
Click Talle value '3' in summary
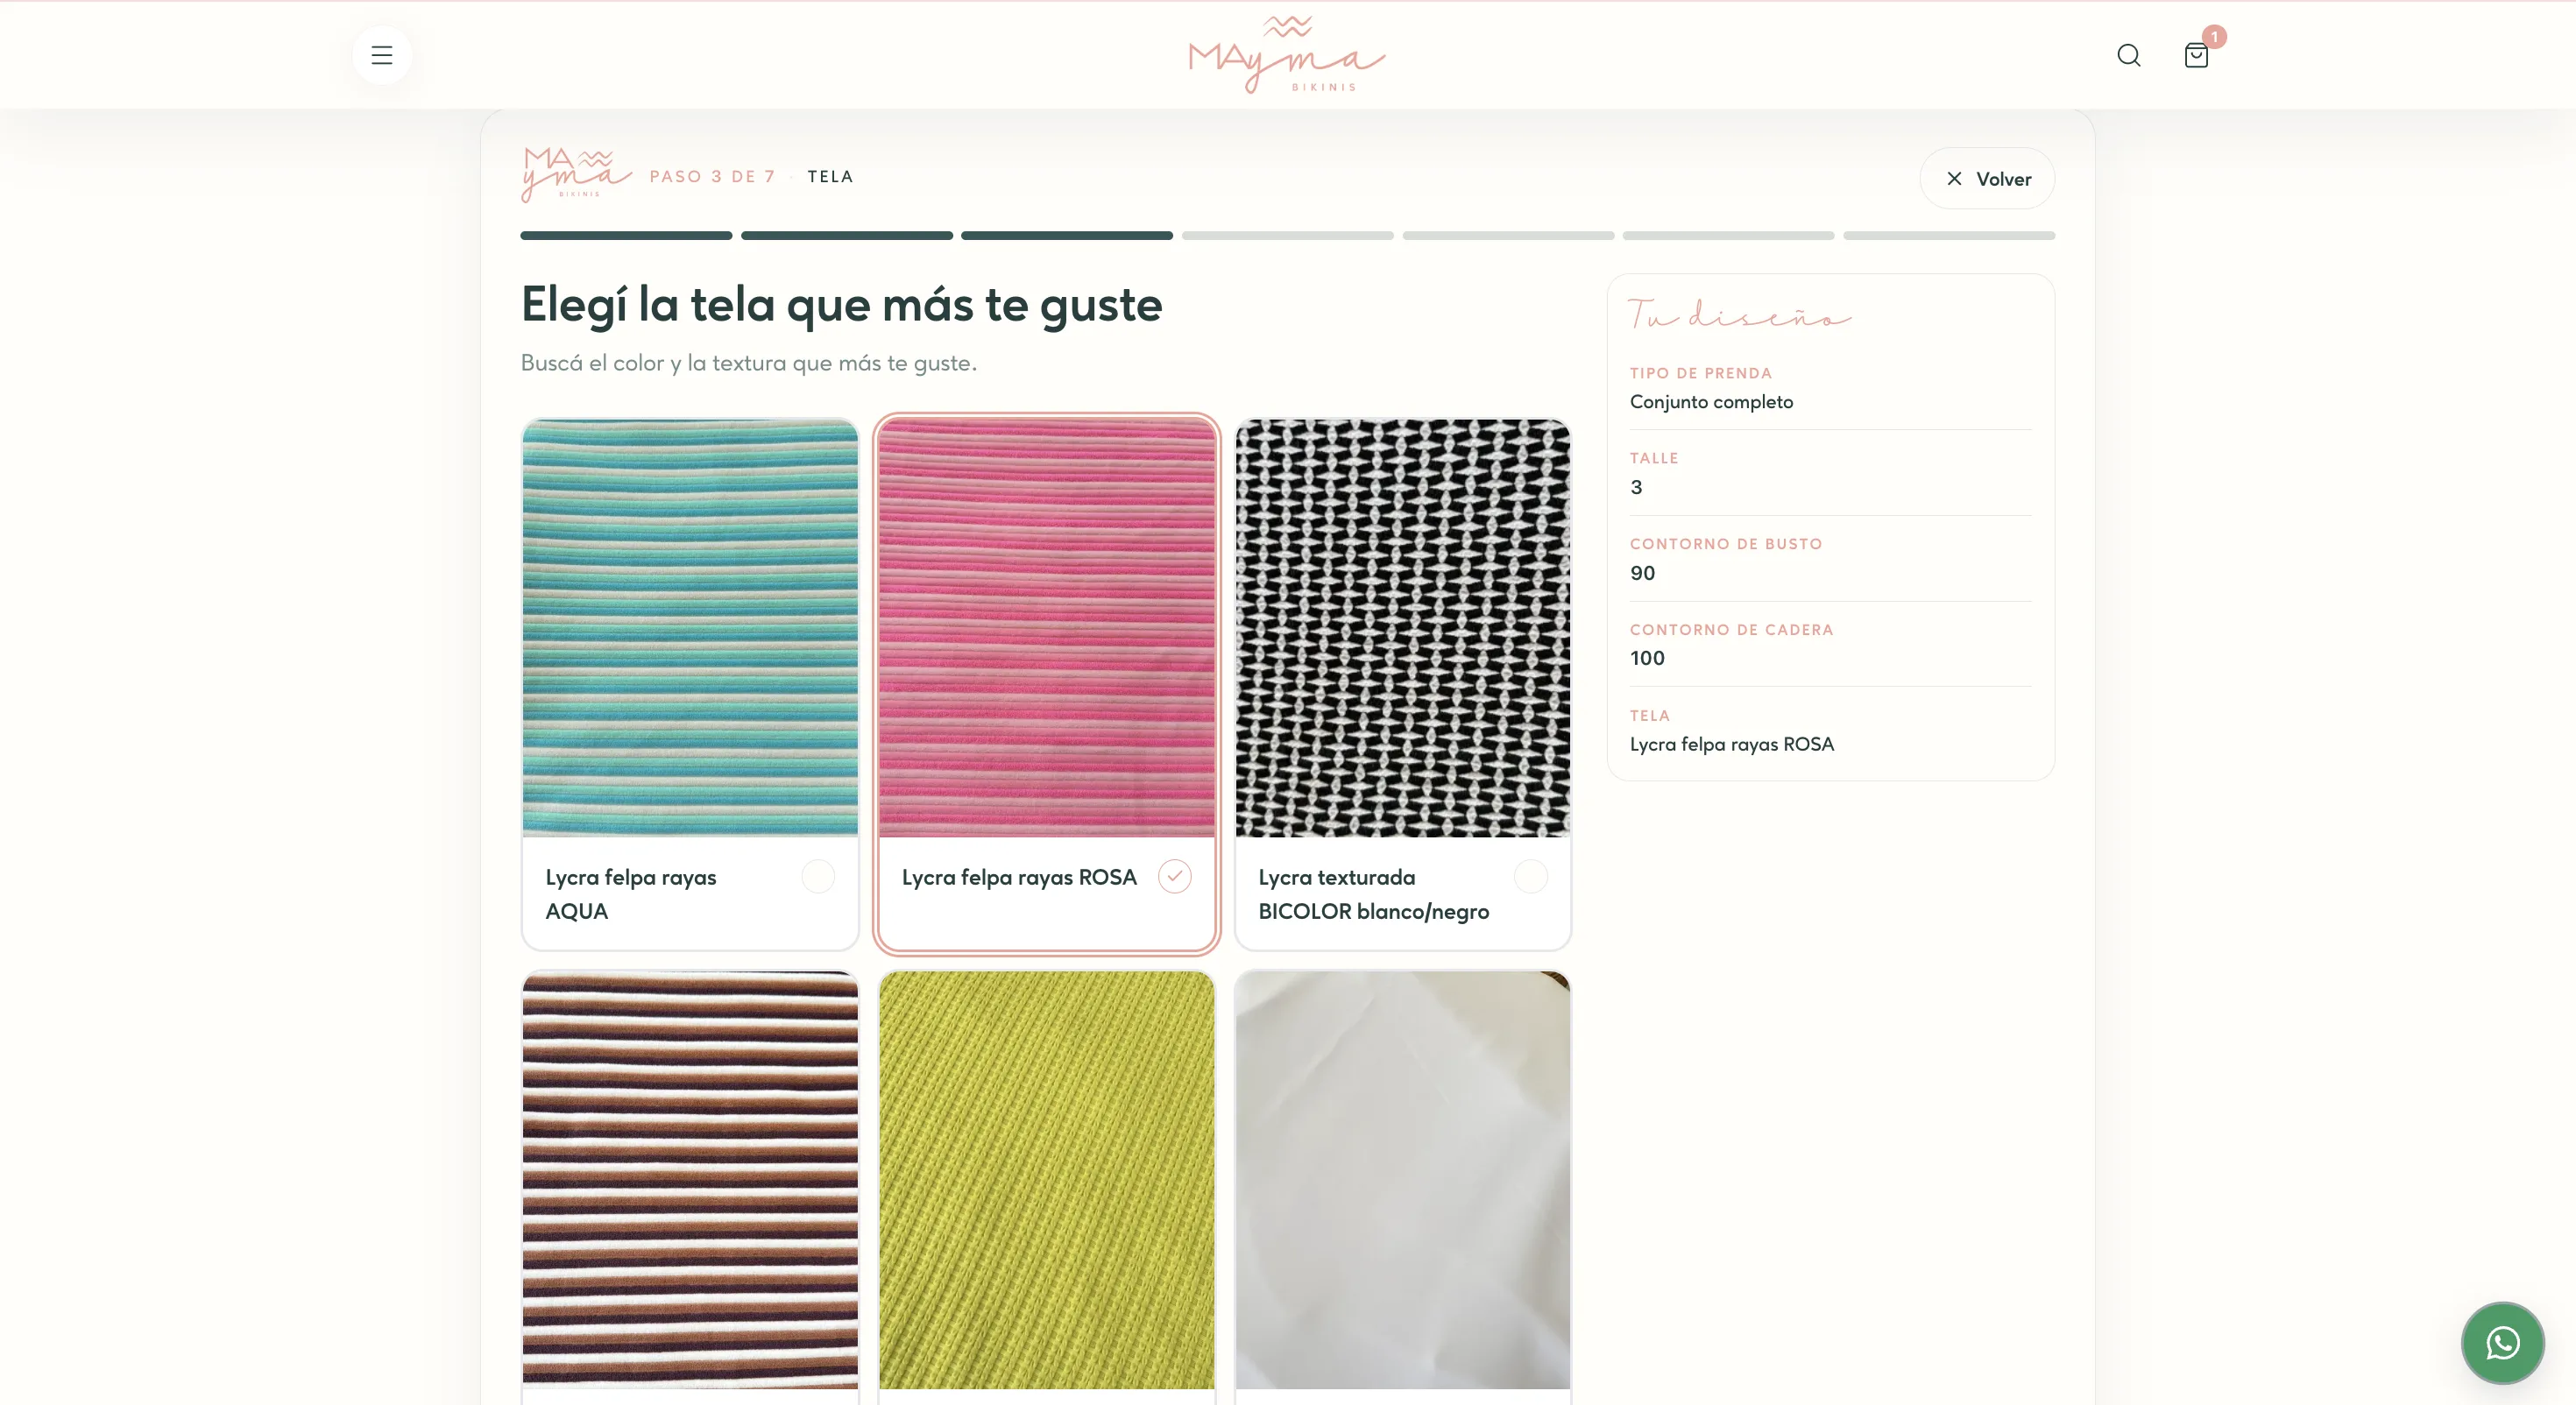pyautogui.click(x=1636, y=487)
